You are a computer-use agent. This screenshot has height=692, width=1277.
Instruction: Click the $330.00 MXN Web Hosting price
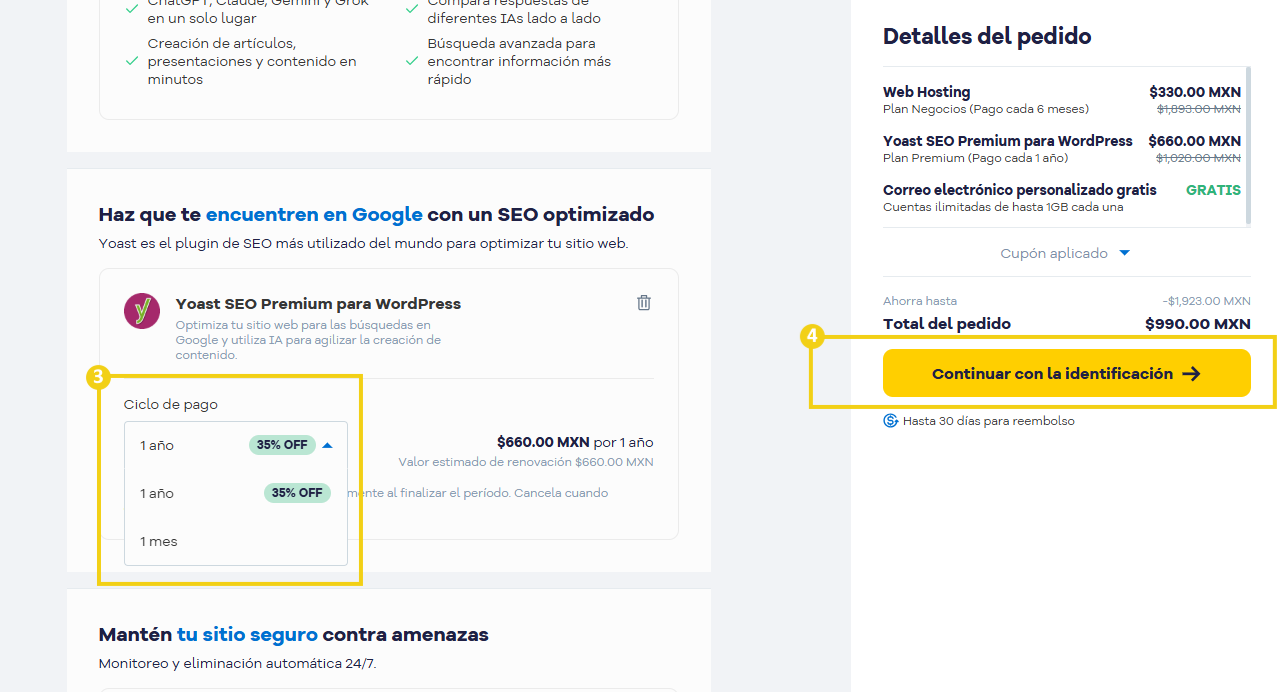pyautogui.click(x=1195, y=92)
